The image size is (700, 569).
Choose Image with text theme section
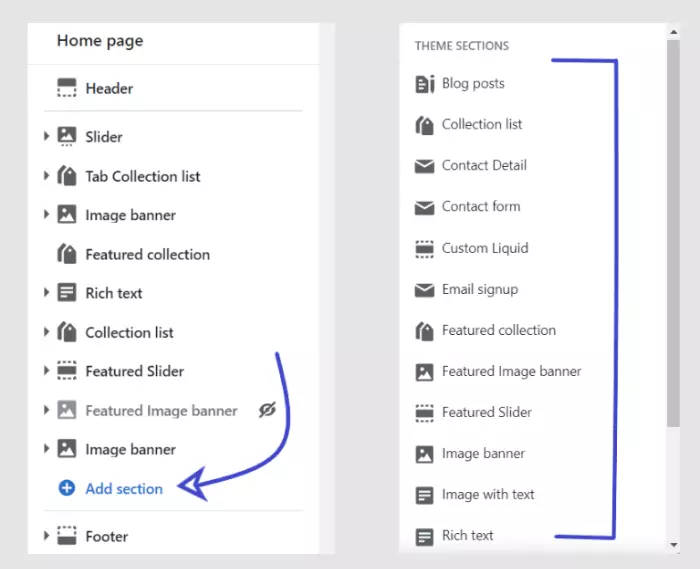point(488,494)
